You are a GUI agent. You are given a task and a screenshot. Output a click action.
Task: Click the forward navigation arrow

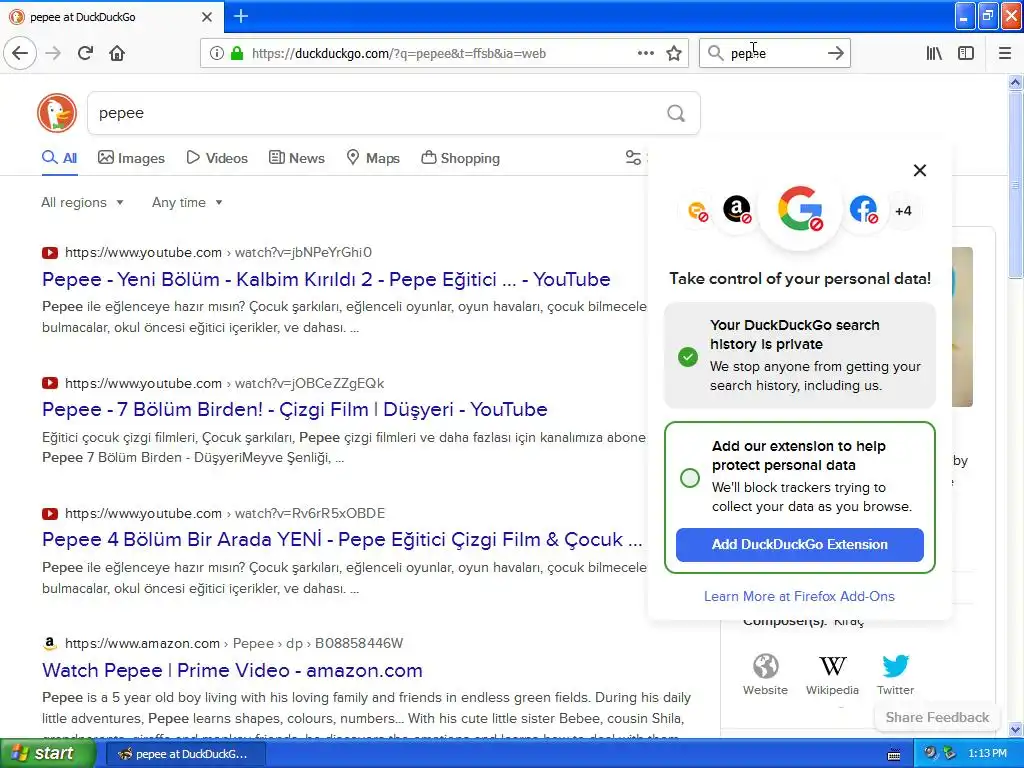[53, 53]
